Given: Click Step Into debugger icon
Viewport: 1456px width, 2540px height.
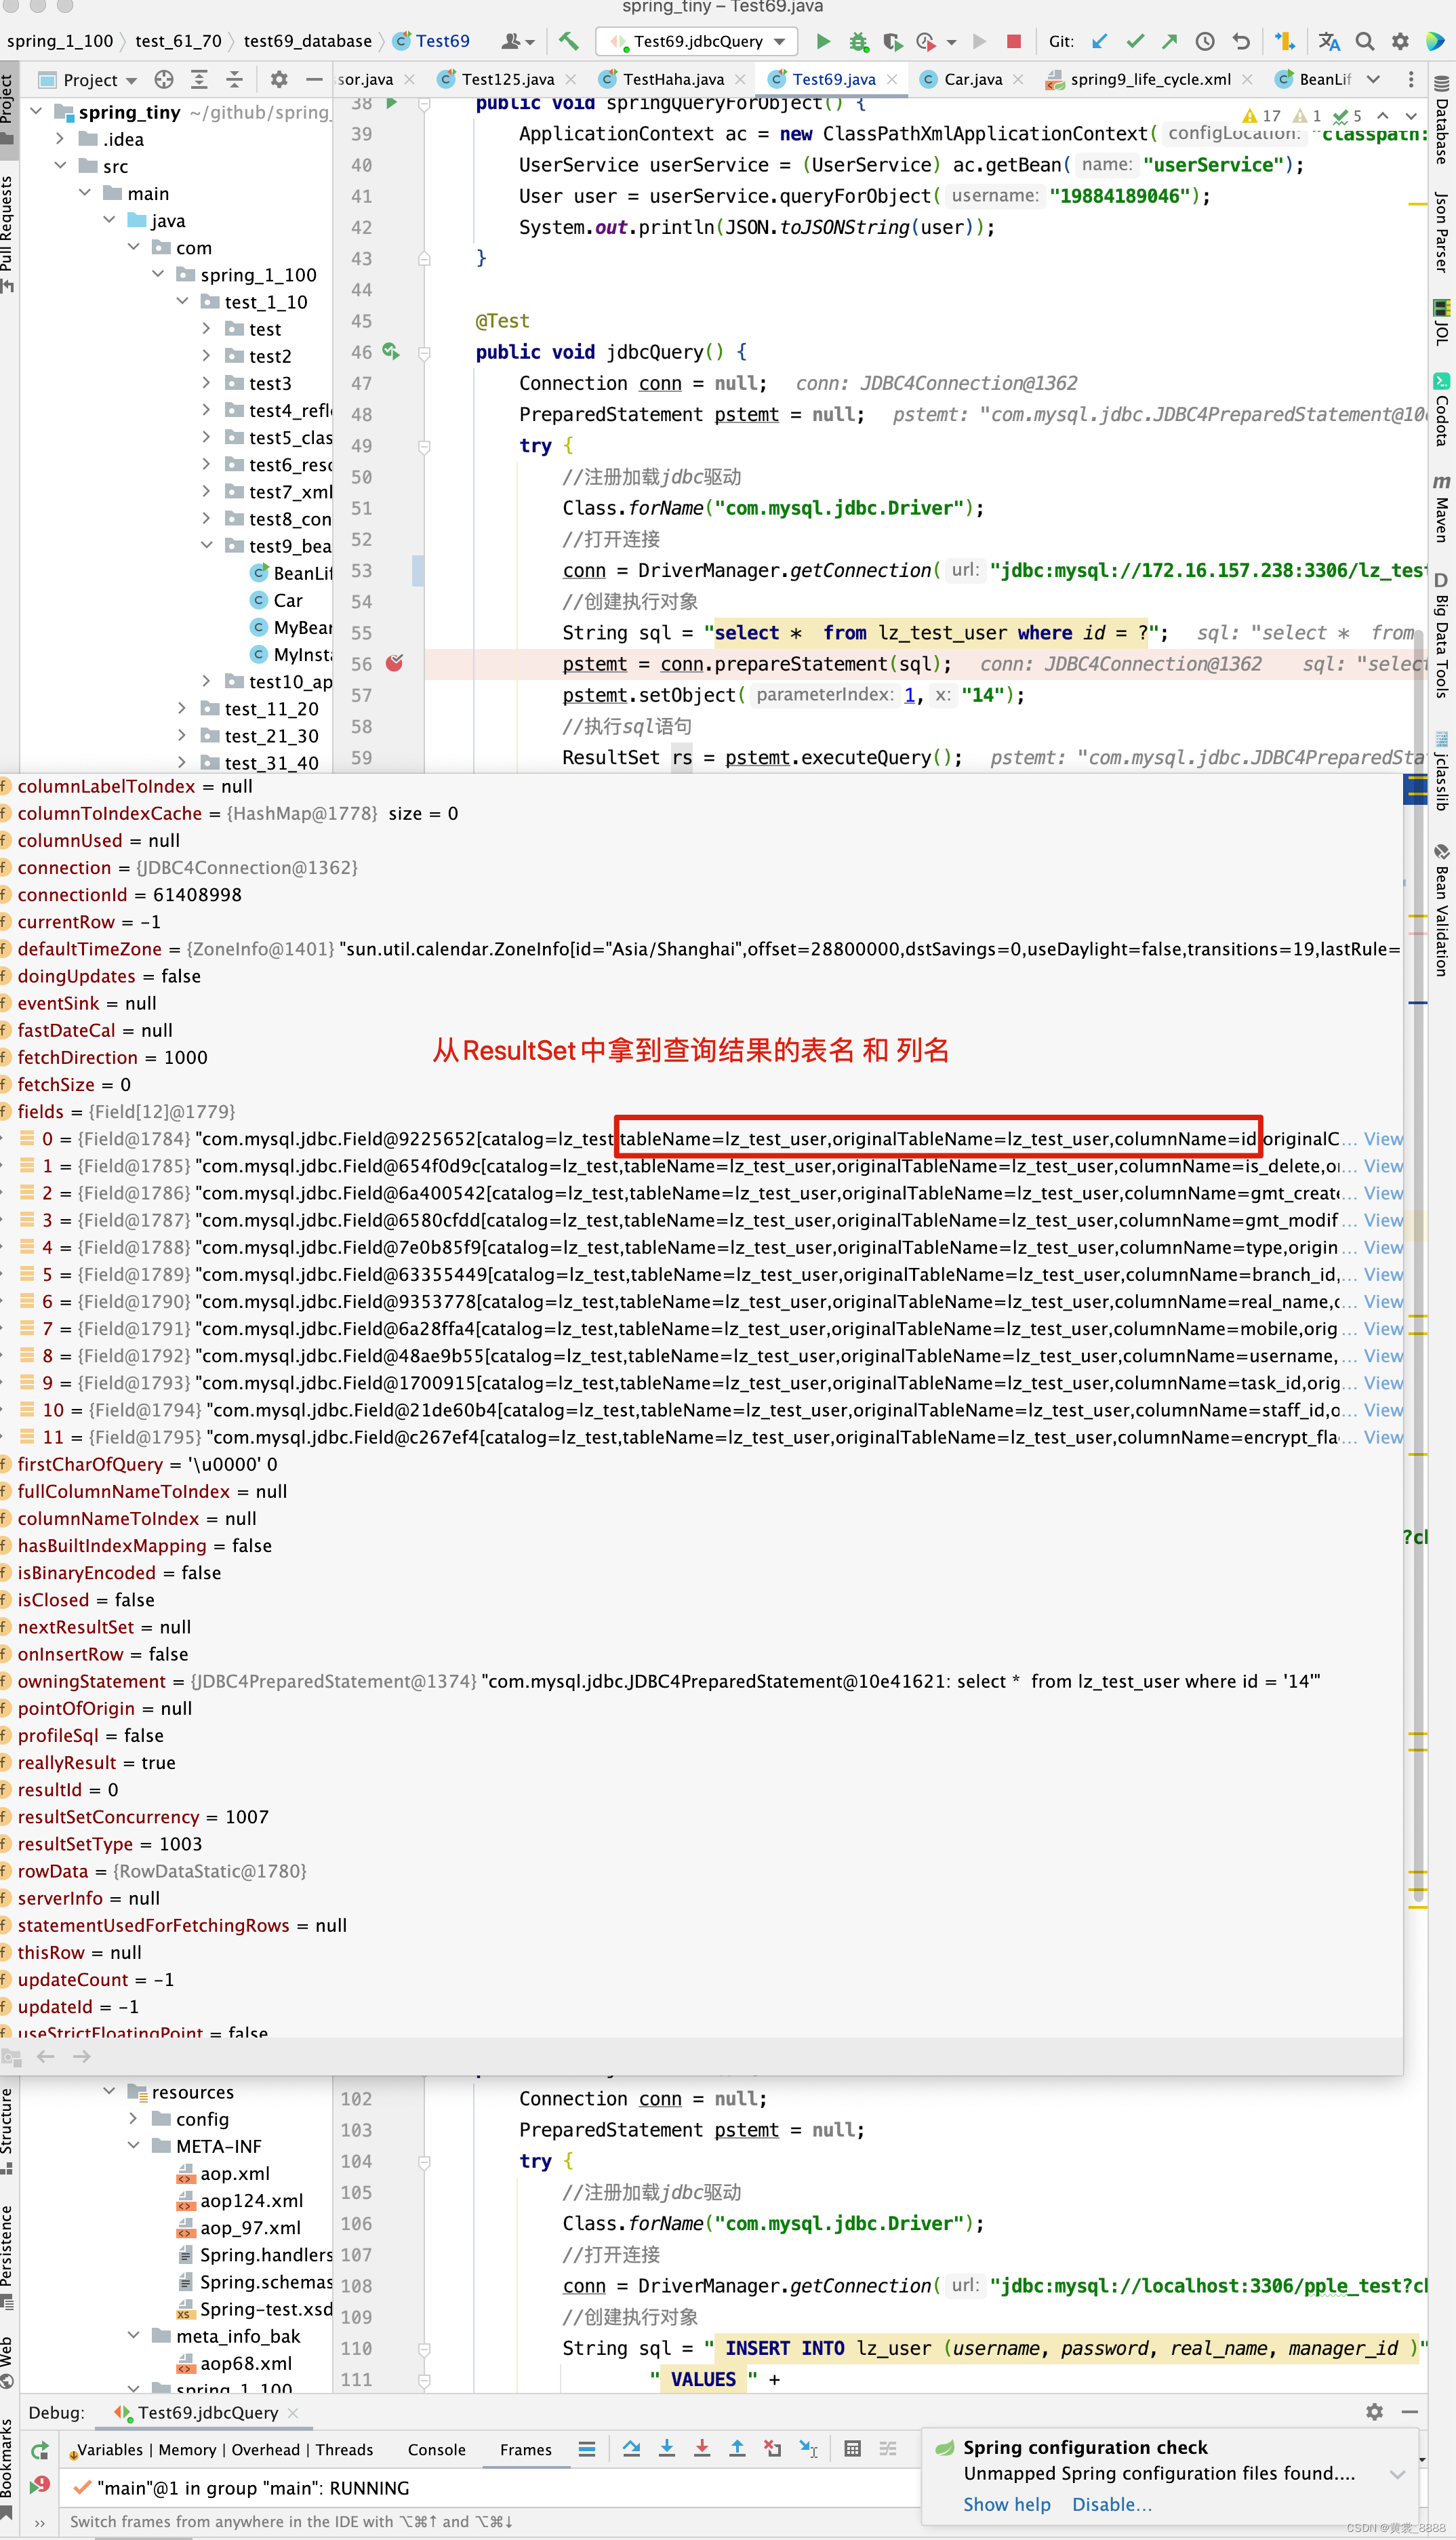Looking at the screenshot, I should [667, 2448].
